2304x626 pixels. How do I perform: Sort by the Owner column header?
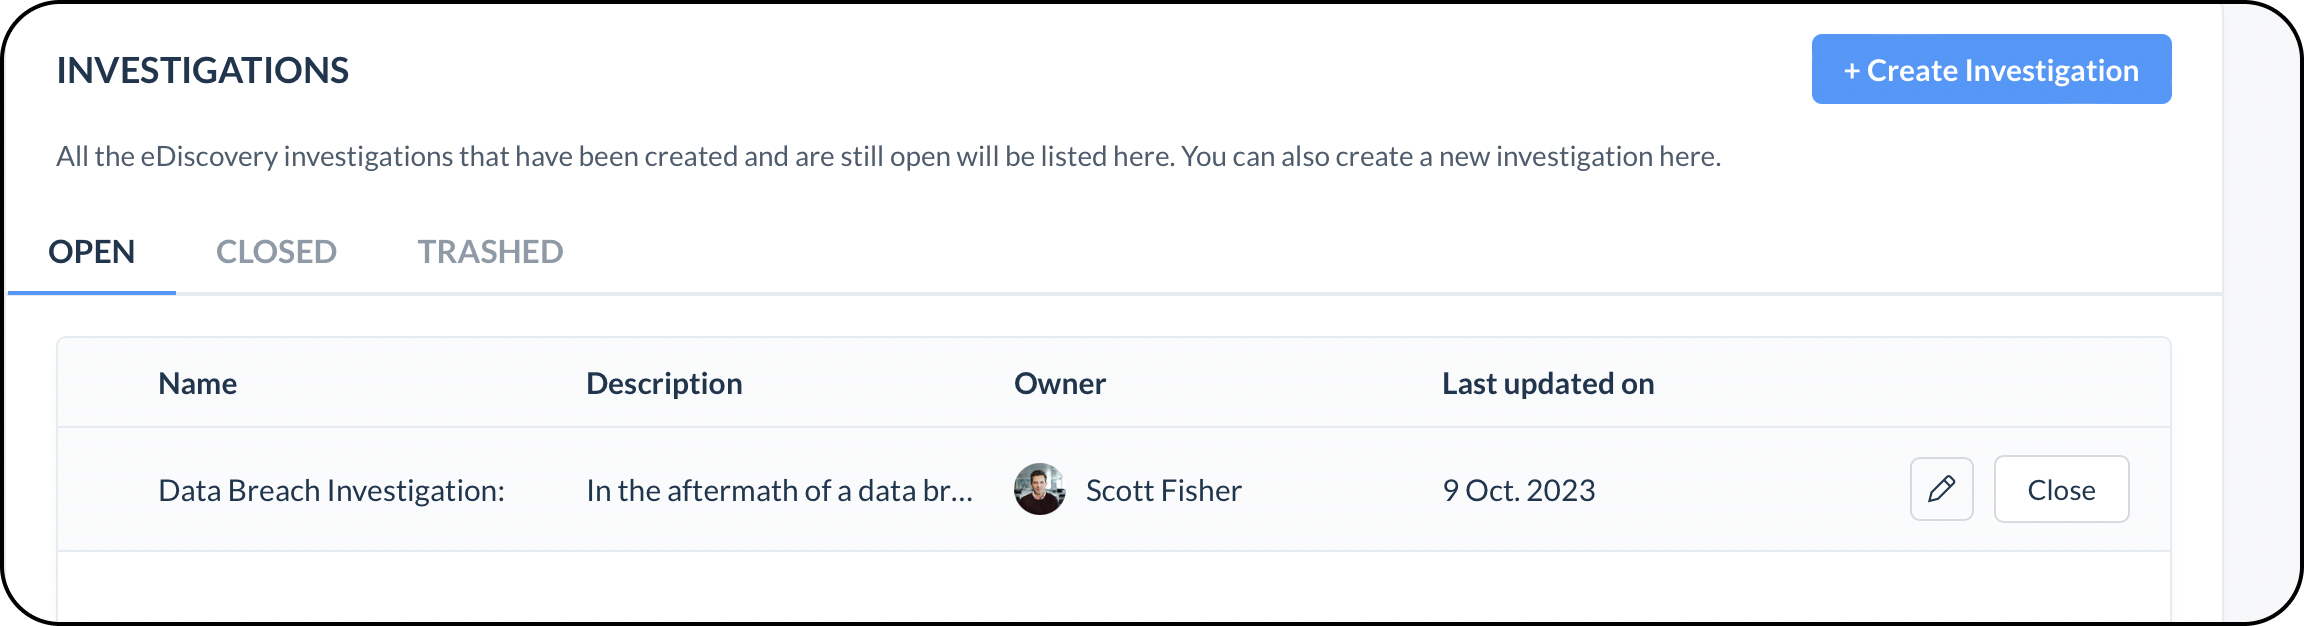pos(1060,383)
